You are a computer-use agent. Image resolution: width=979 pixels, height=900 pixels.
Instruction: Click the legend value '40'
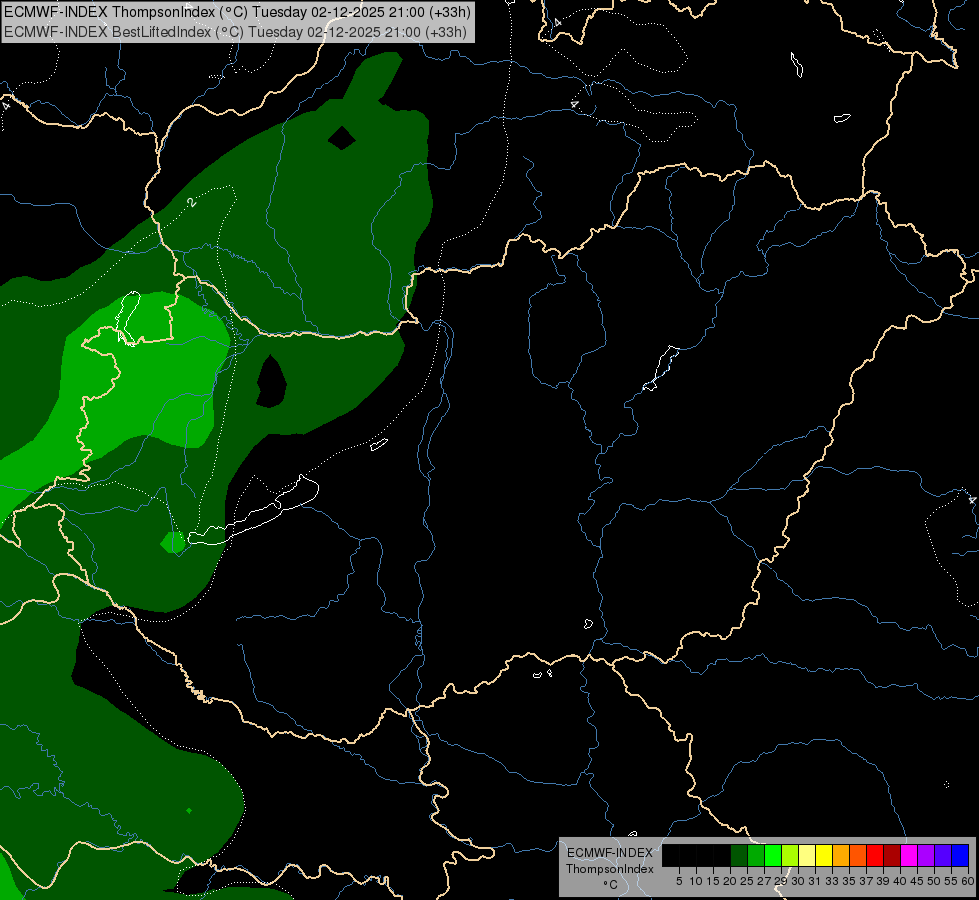[900, 881]
